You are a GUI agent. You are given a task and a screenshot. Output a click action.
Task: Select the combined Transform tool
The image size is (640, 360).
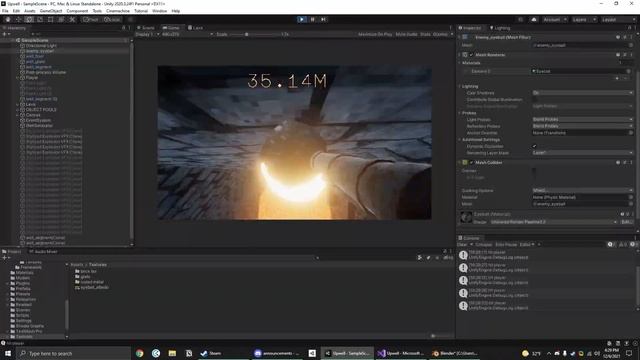(61, 19)
